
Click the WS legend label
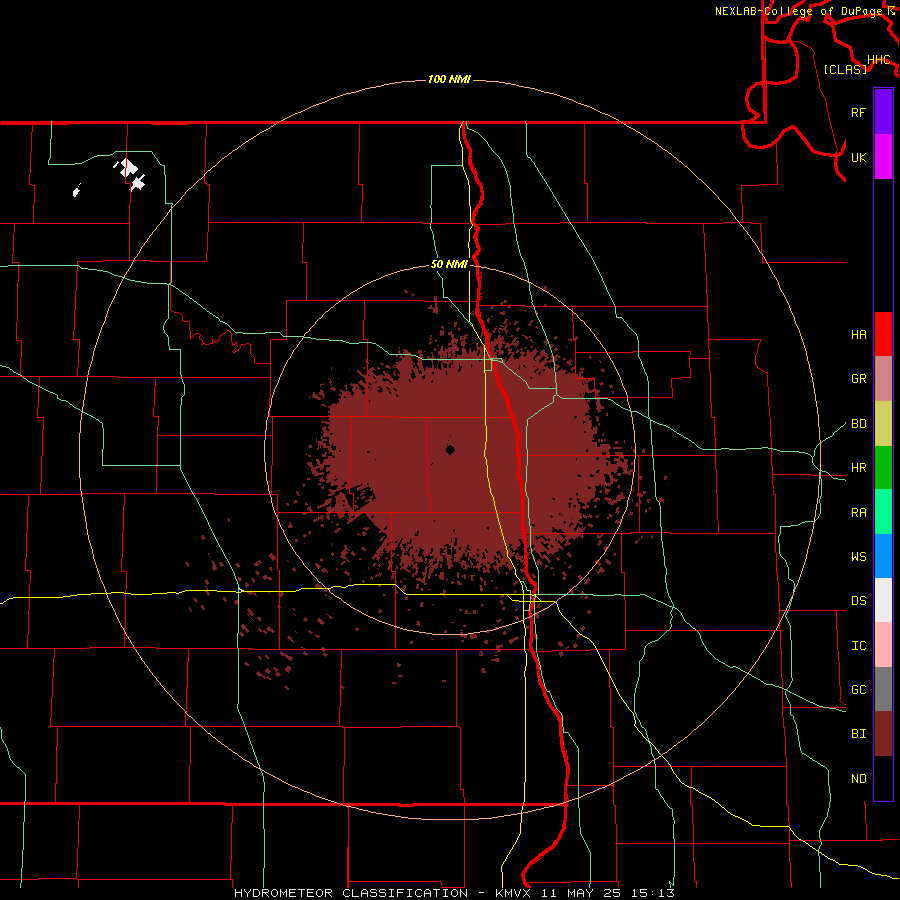[x=858, y=557]
